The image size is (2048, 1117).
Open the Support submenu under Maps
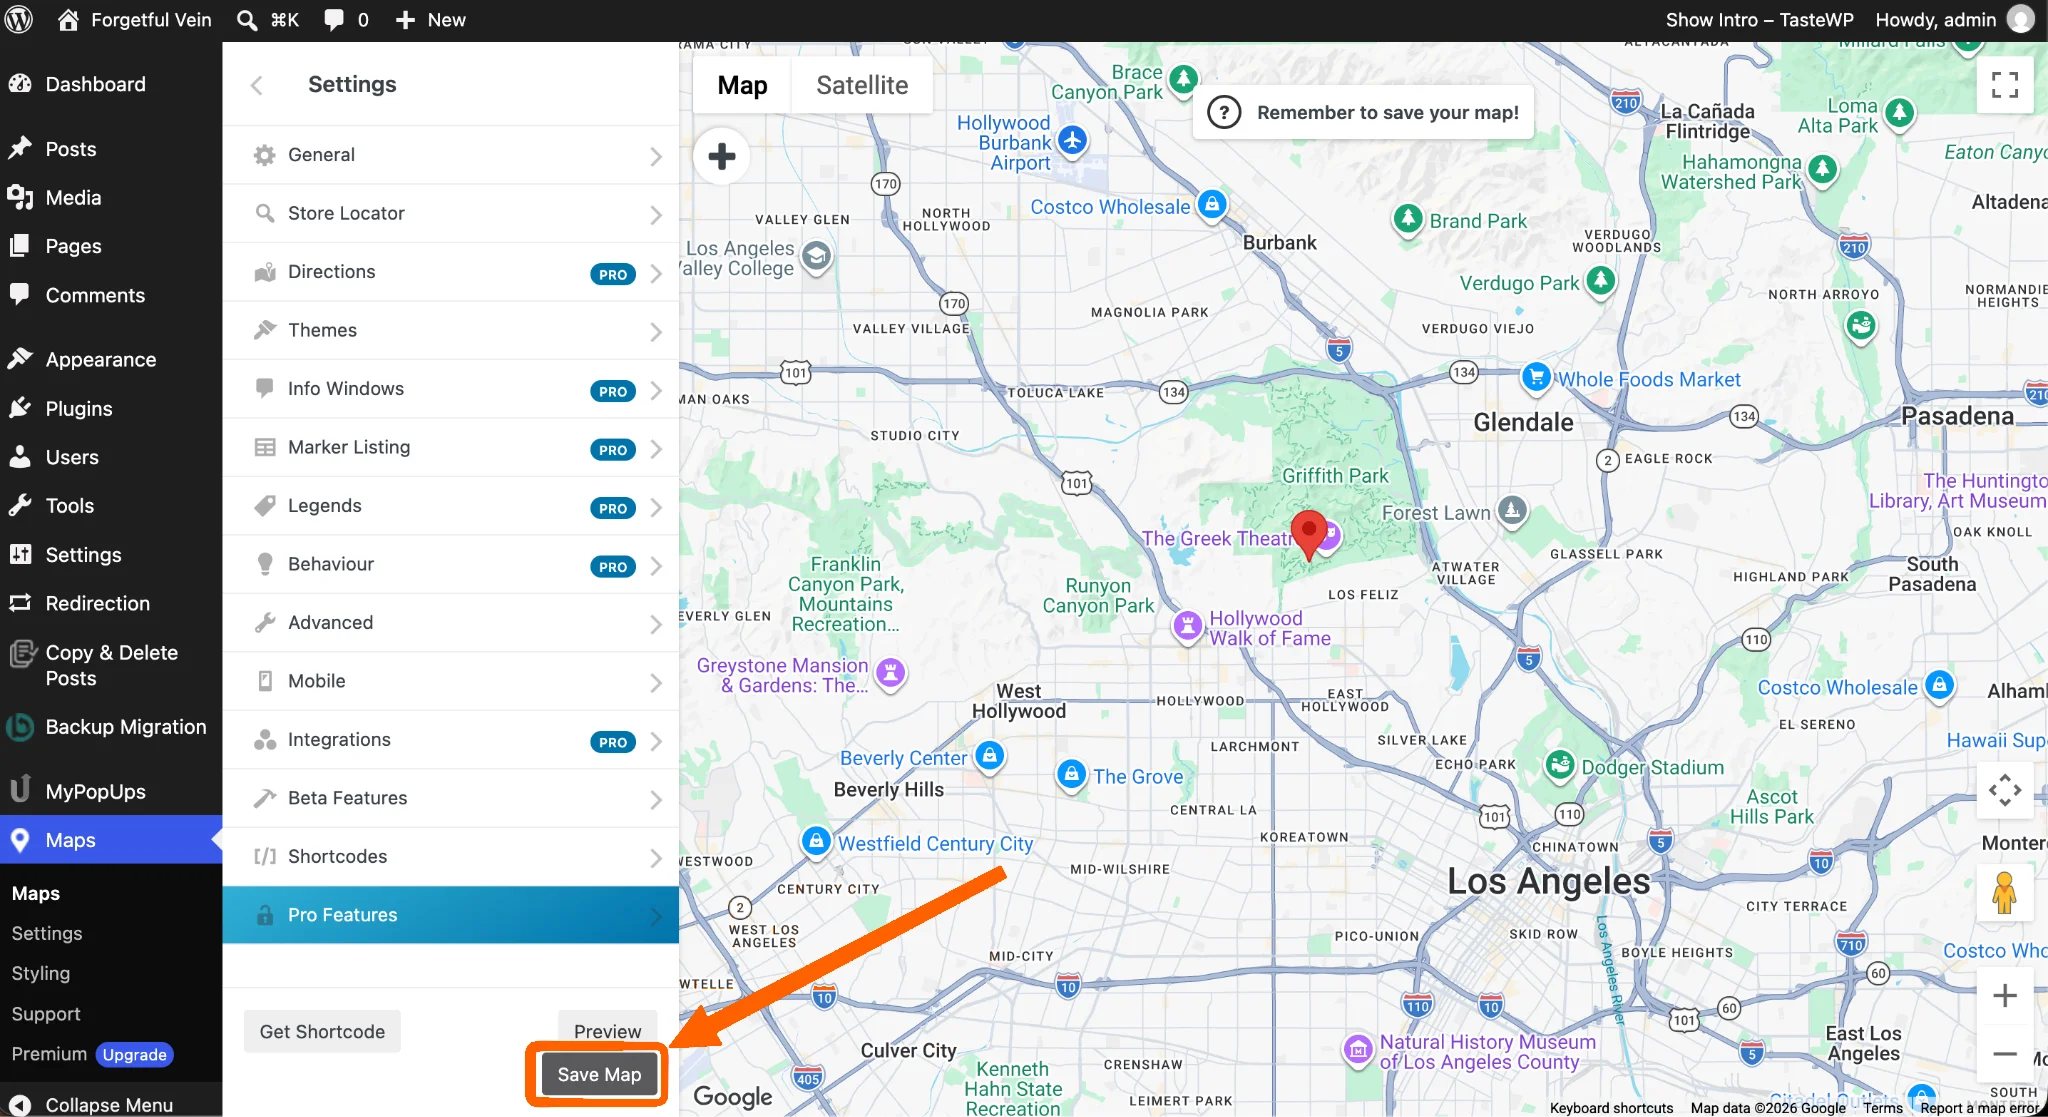(x=46, y=1014)
